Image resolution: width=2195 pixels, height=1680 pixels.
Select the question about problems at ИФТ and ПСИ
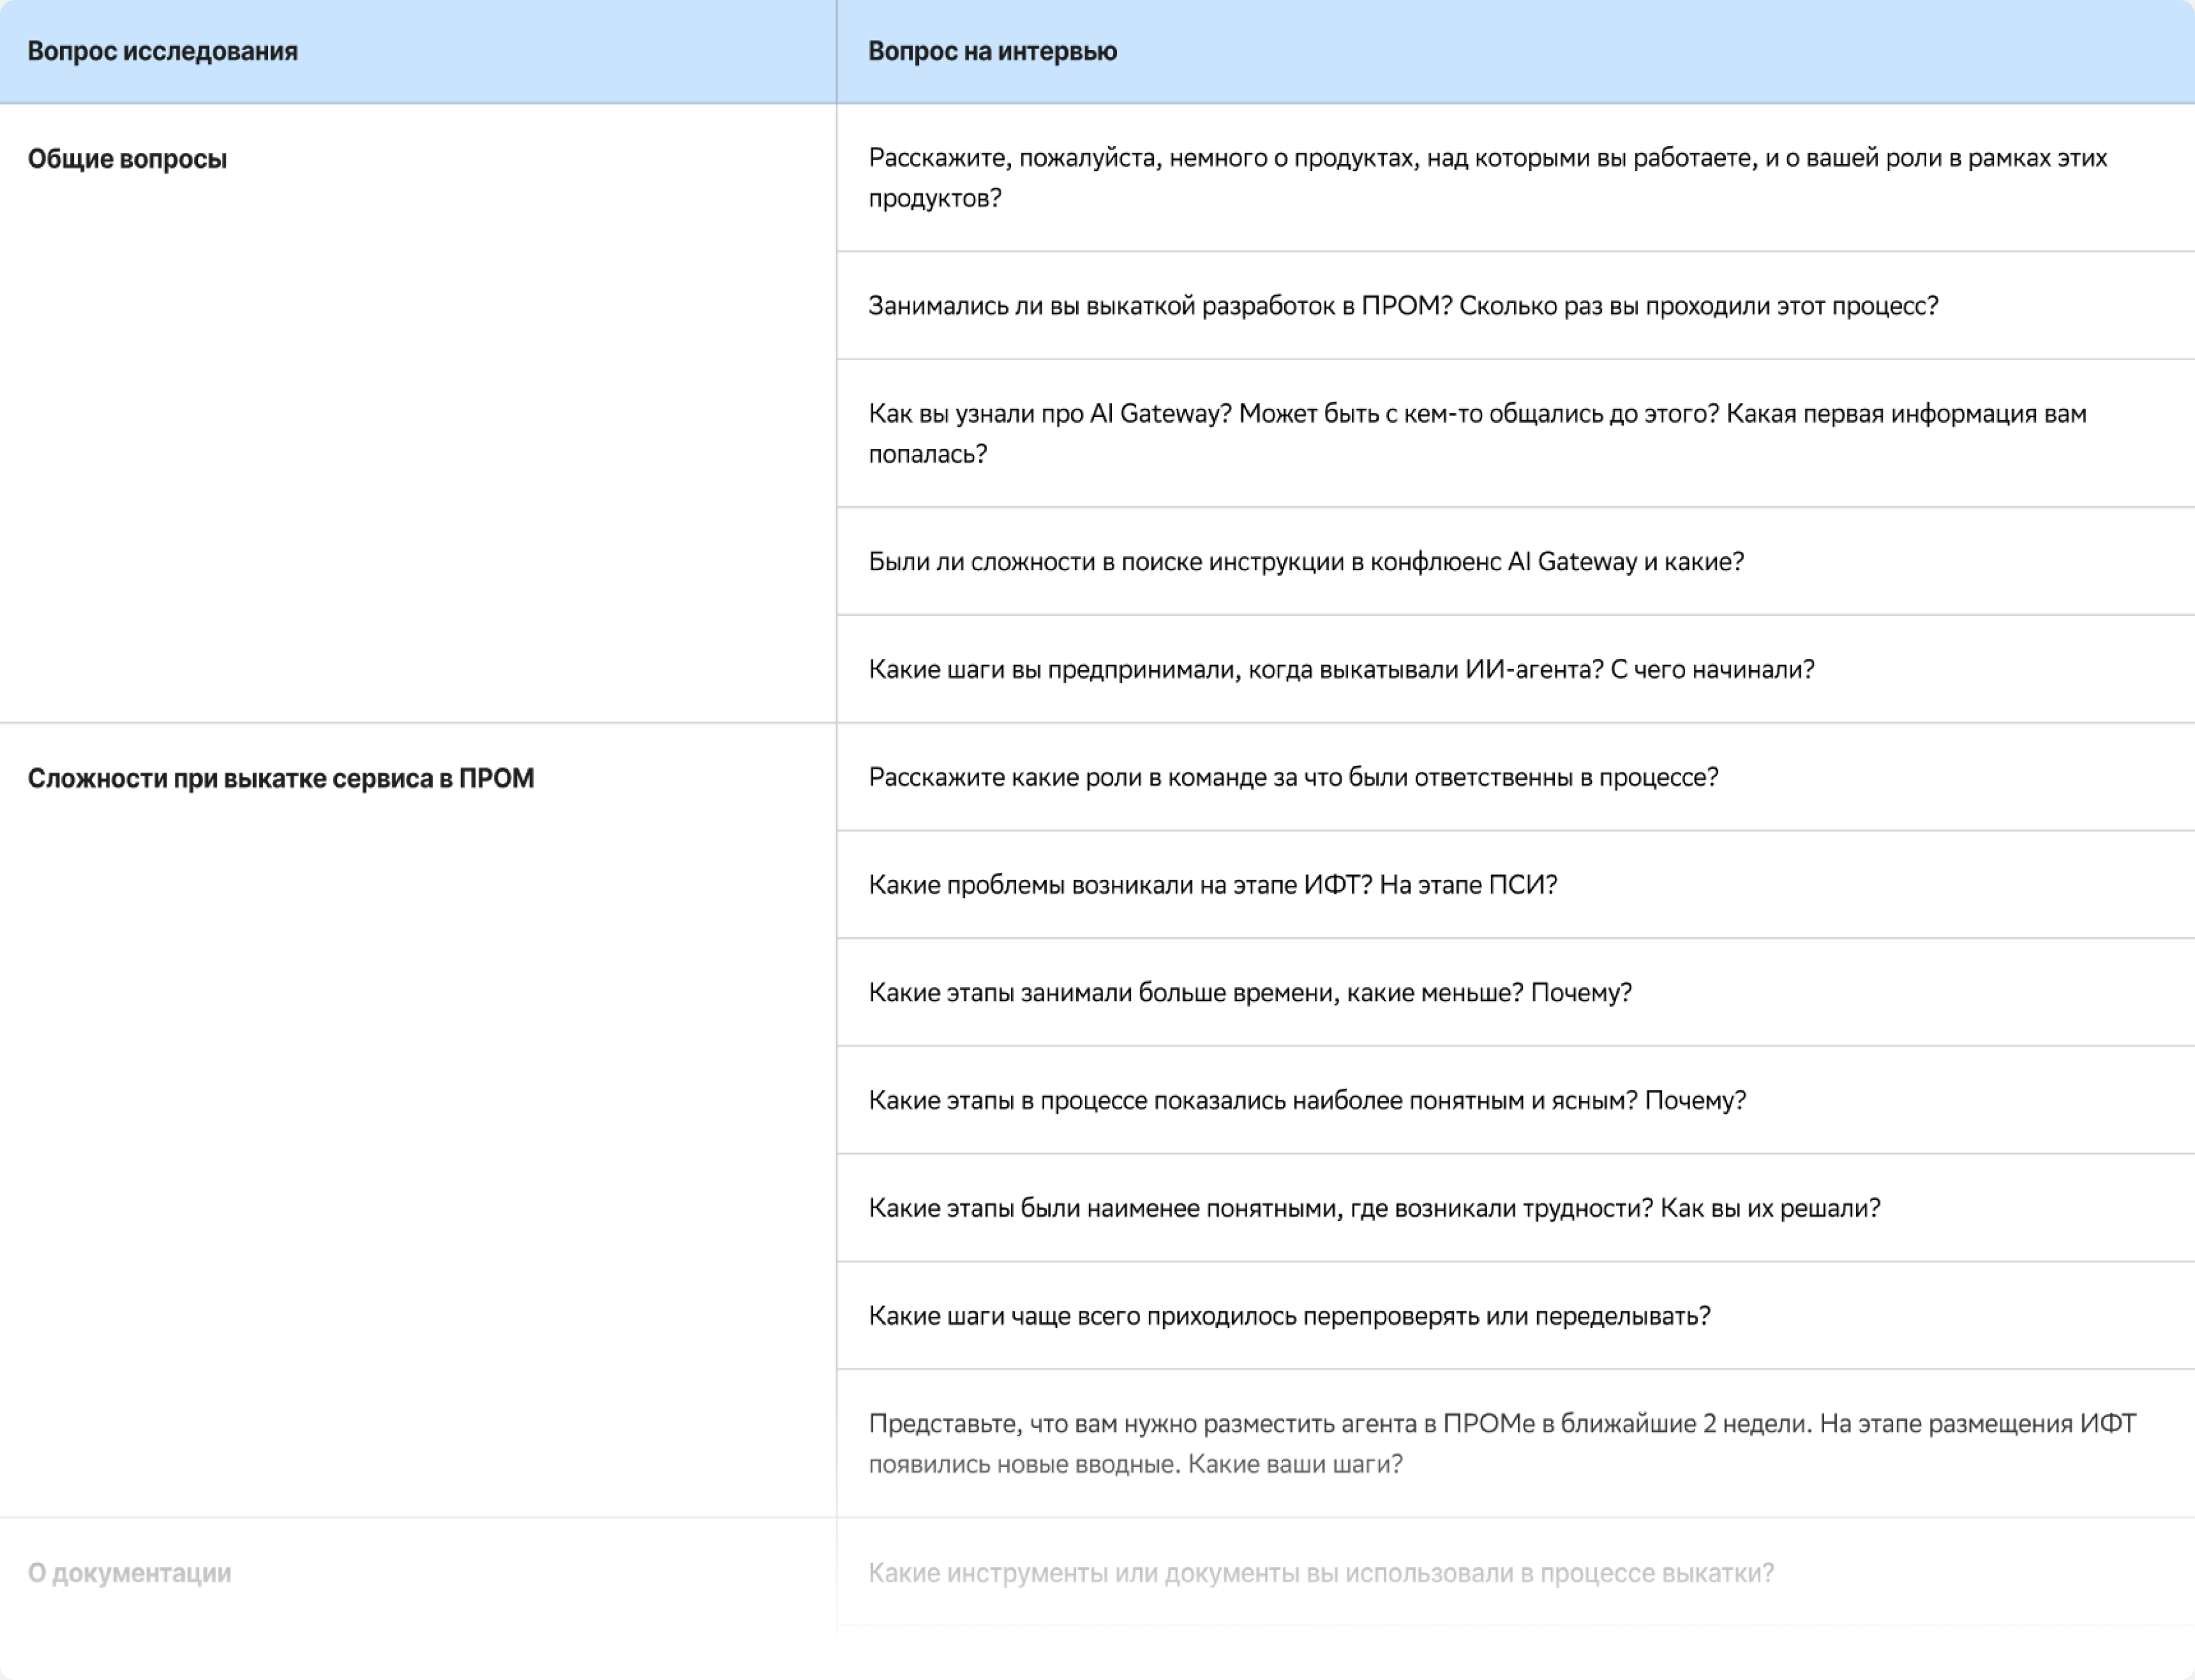coord(1213,885)
